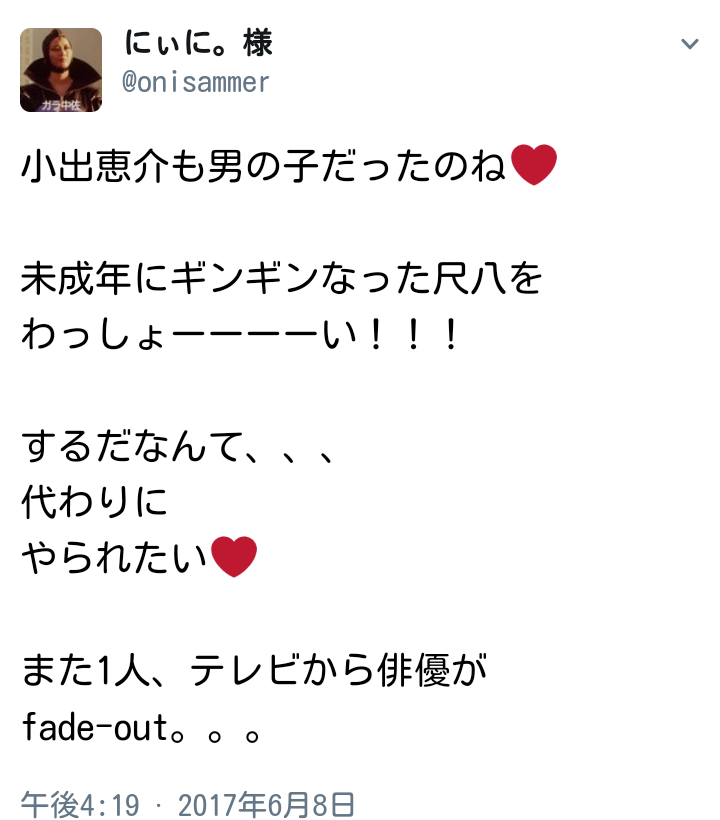Open the にぃに。様 display name

[x=198, y=43]
